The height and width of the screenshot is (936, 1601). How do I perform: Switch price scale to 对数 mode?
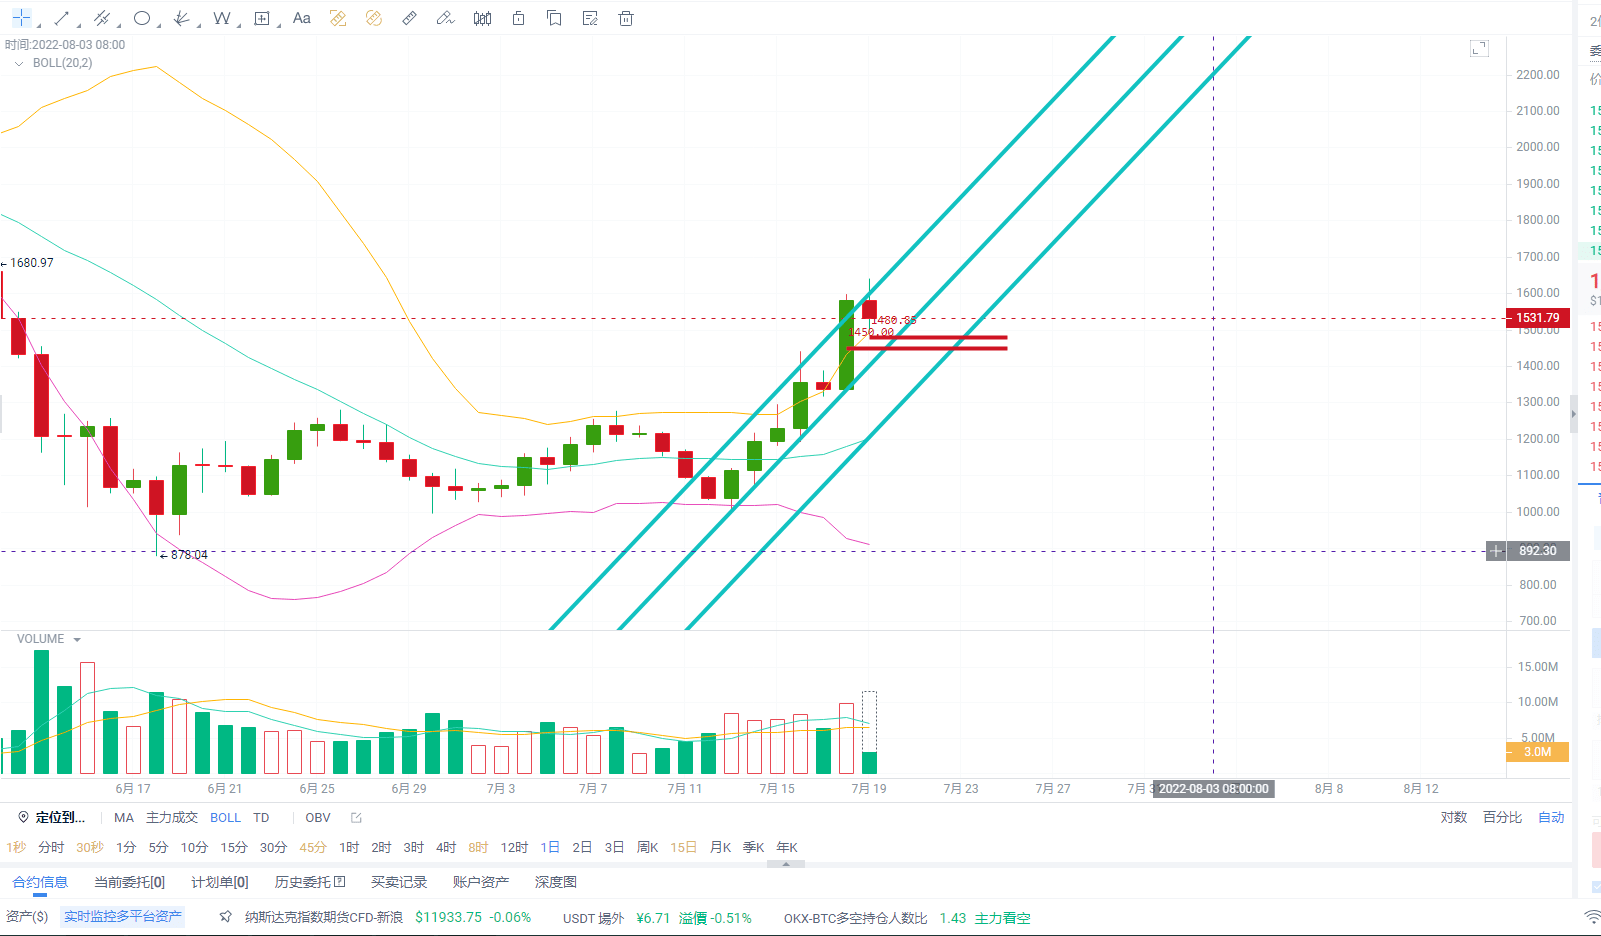pyautogui.click(x=1453, y=817)
